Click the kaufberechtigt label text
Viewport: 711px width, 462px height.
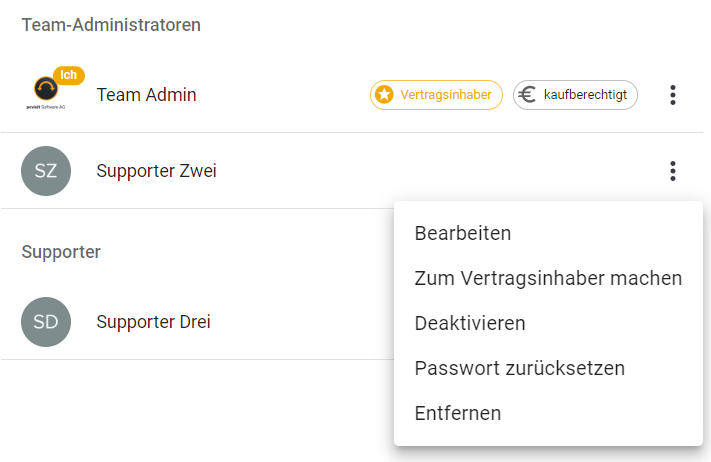[x=586, y=95]
